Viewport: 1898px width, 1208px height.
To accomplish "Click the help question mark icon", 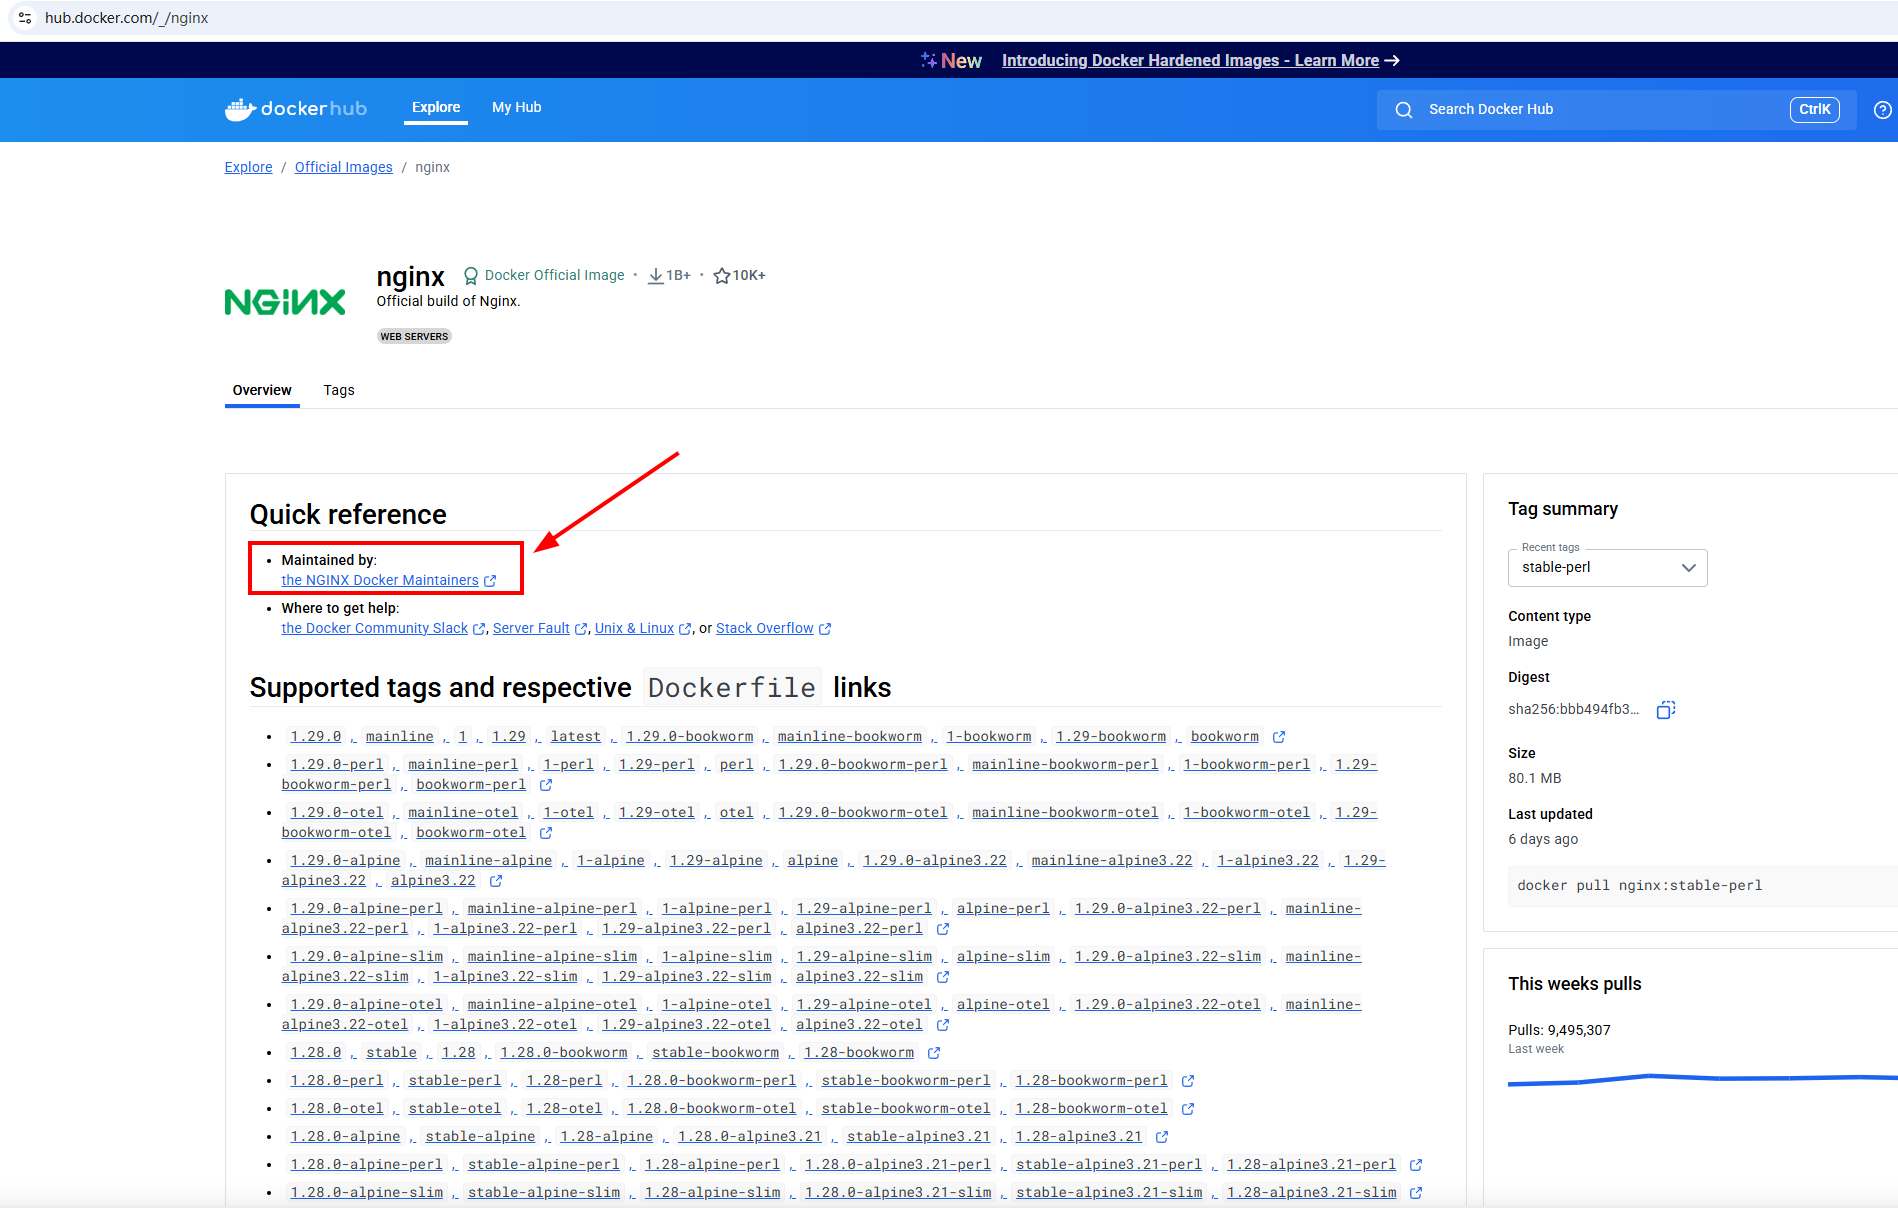I will pyautogui.click(x=1882, y=110).
